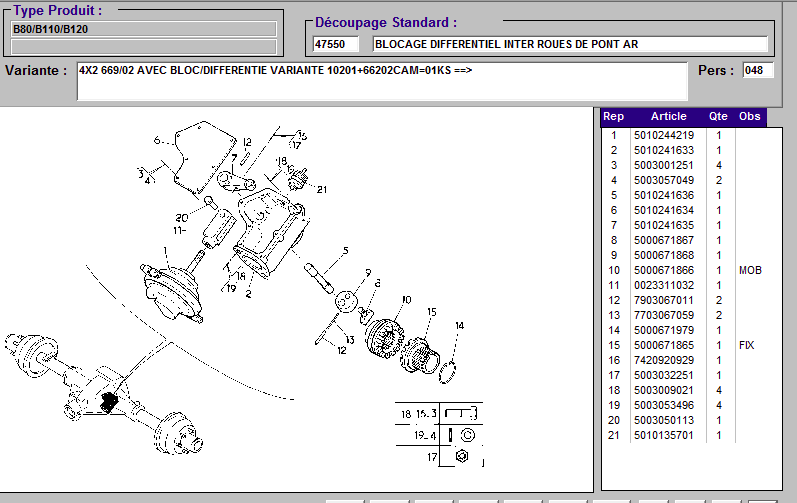Click inside the Variante text box

[382, 80]
